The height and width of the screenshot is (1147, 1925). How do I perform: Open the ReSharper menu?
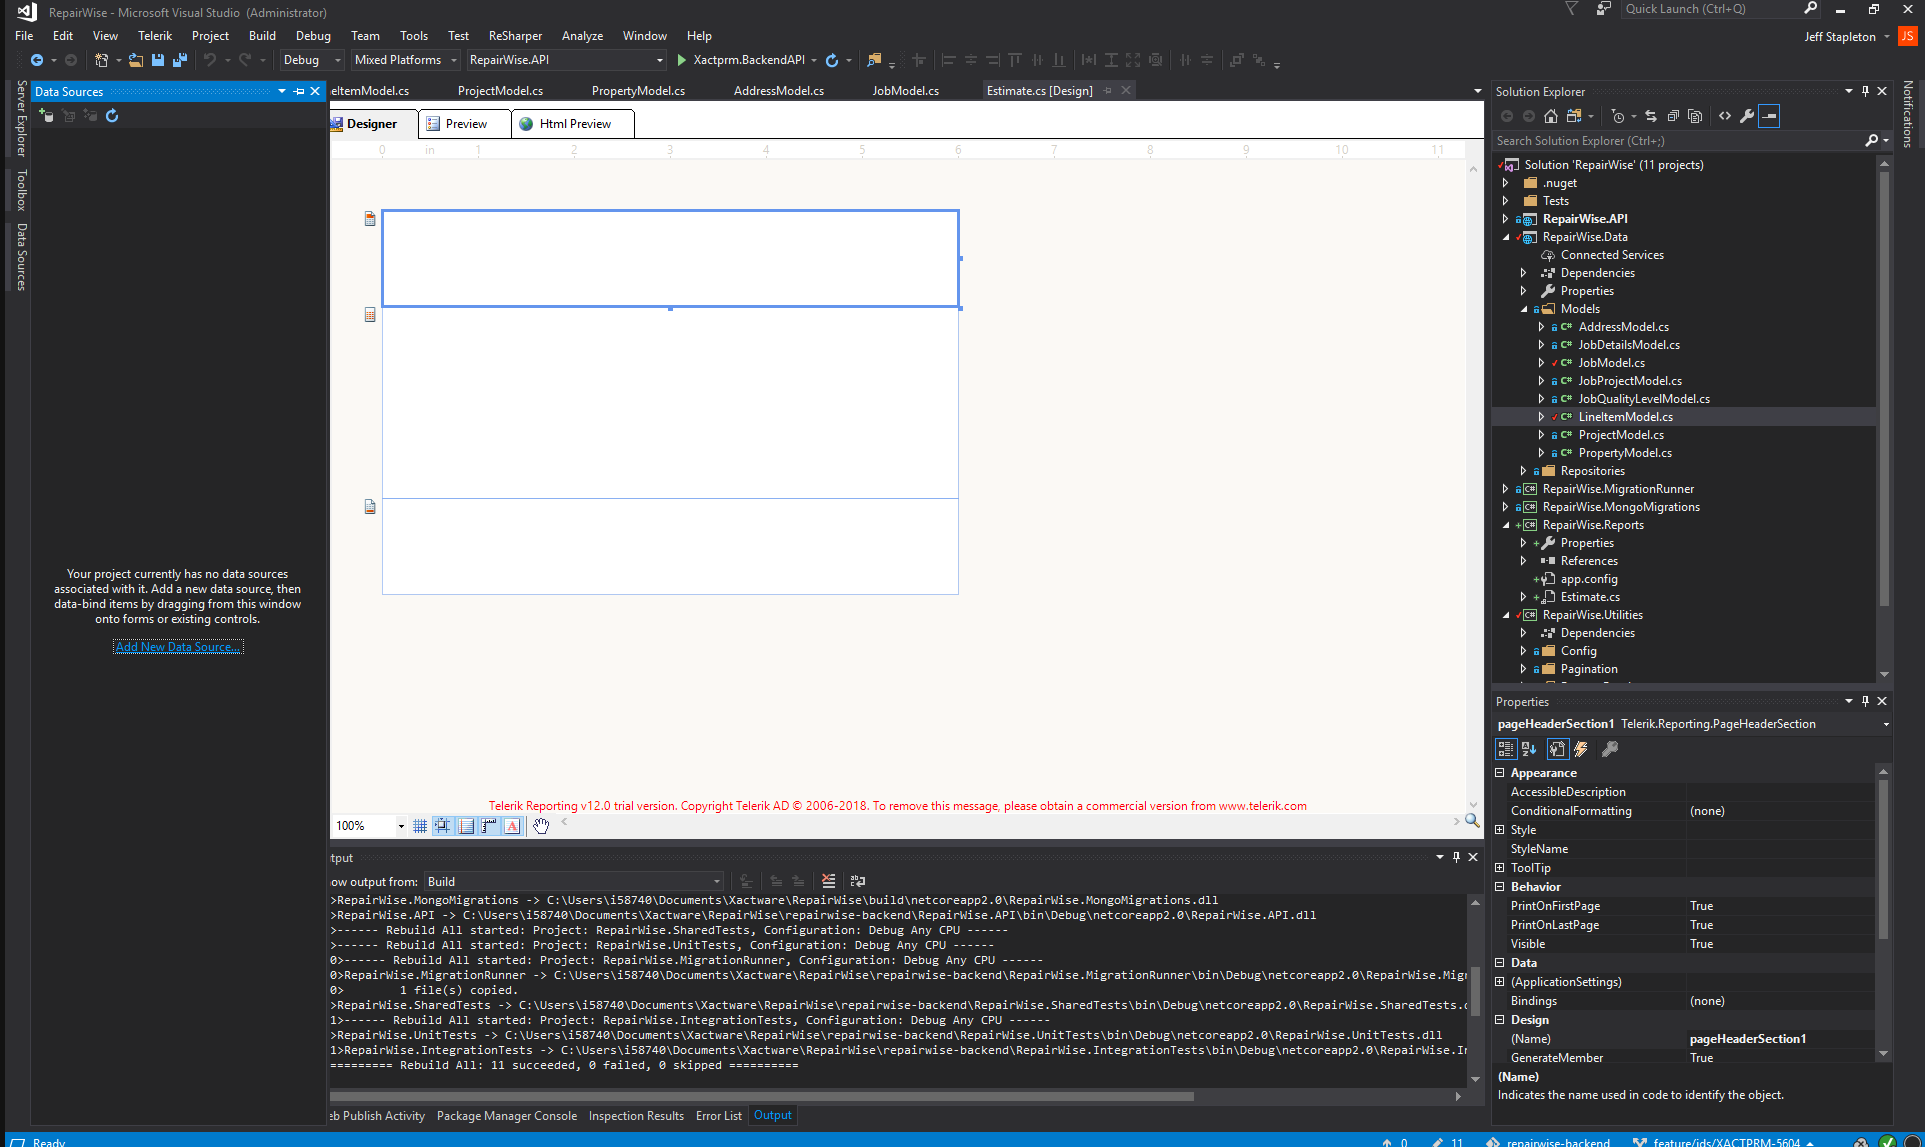click(x=515, y=36)
